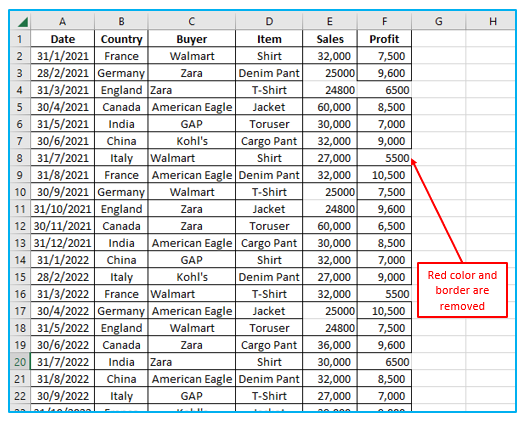Select India country cell in row 20
525x422 pixels.
[x=122, y=362]
